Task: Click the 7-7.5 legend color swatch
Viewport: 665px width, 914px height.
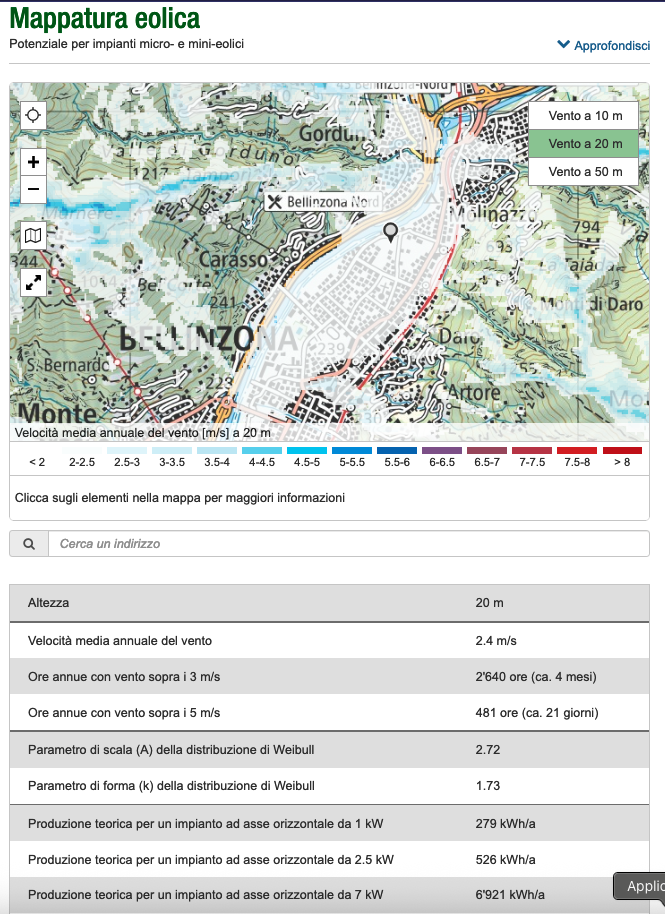Action: [532, 451]
